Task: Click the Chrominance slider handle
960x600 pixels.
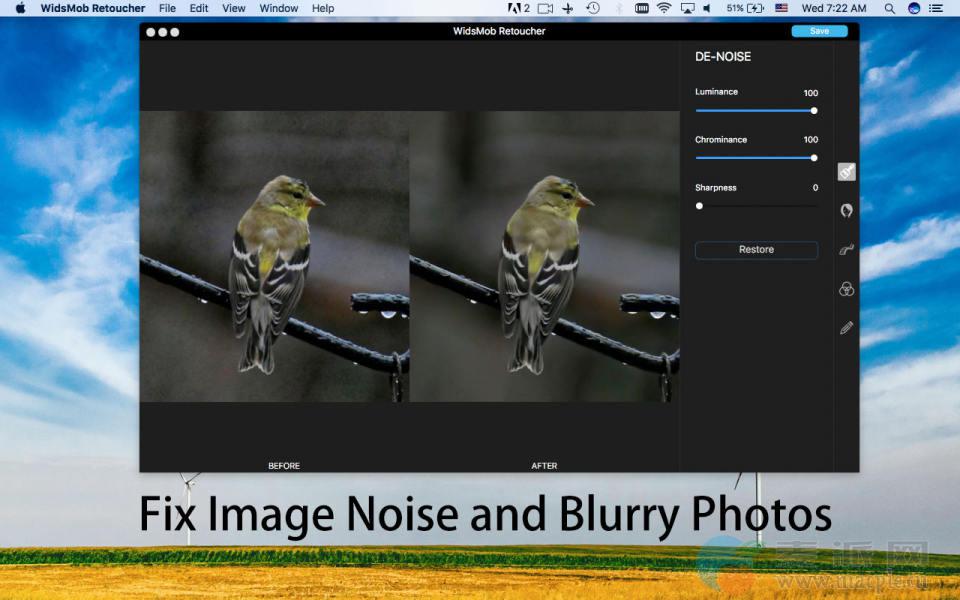Action: [x=814, y=158]
